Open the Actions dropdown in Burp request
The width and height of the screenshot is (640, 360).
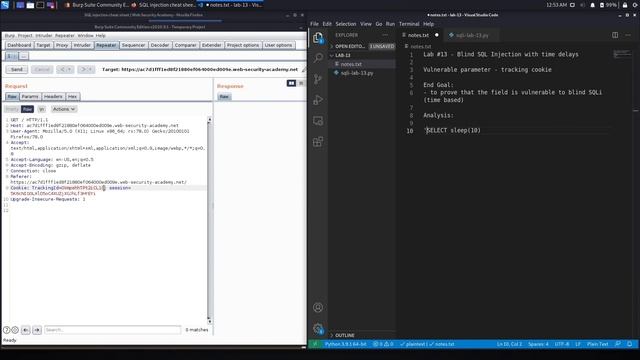(64, 109)
